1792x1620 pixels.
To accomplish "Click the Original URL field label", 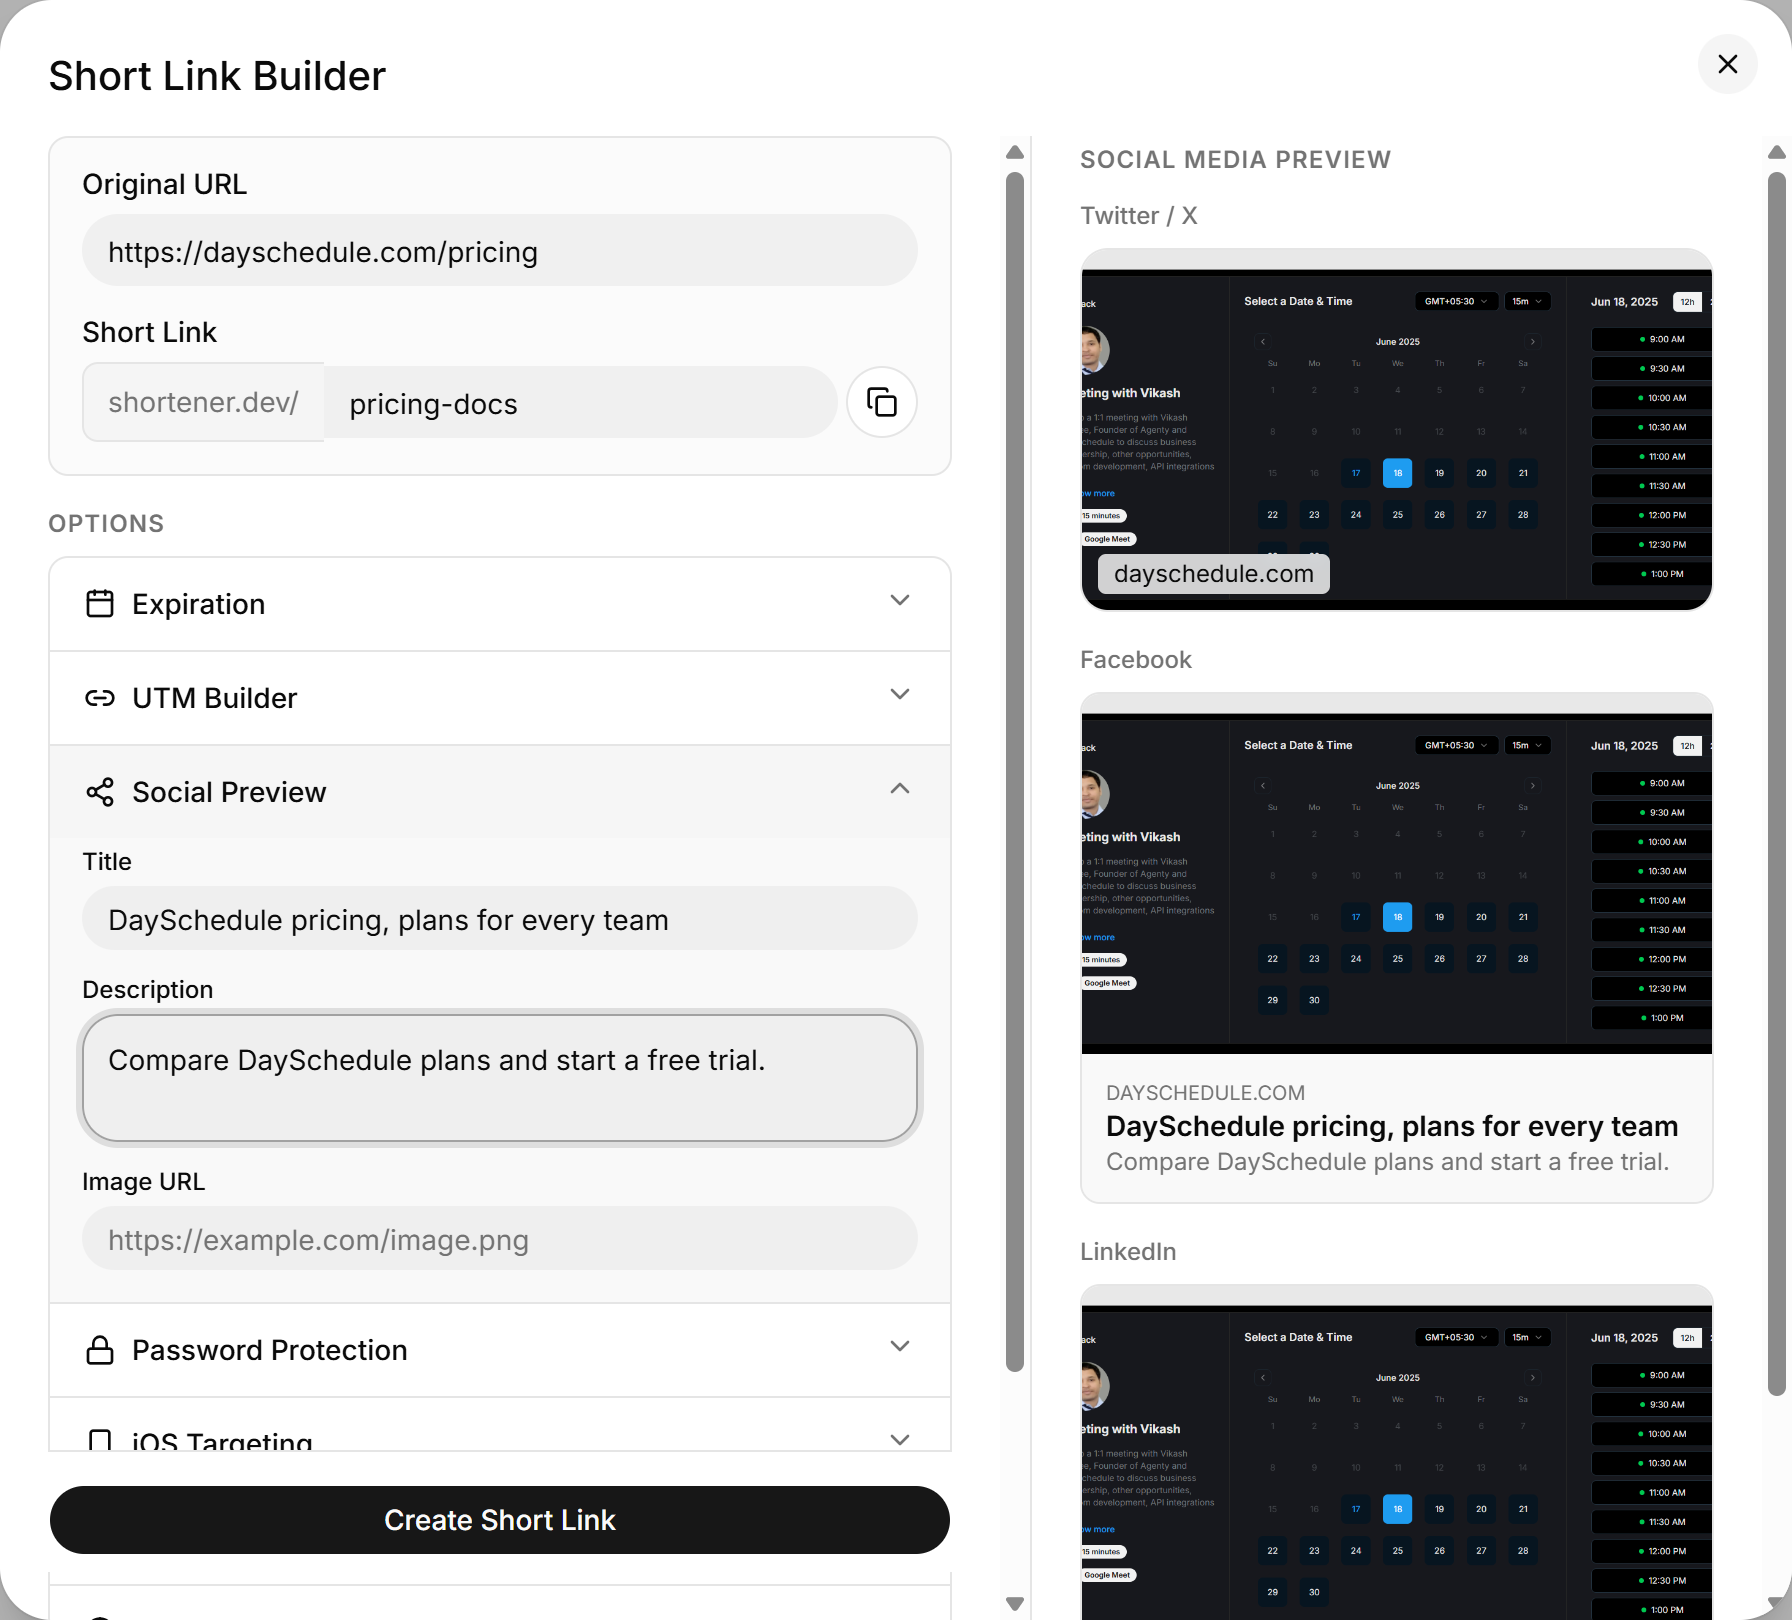I will [164, 184].
